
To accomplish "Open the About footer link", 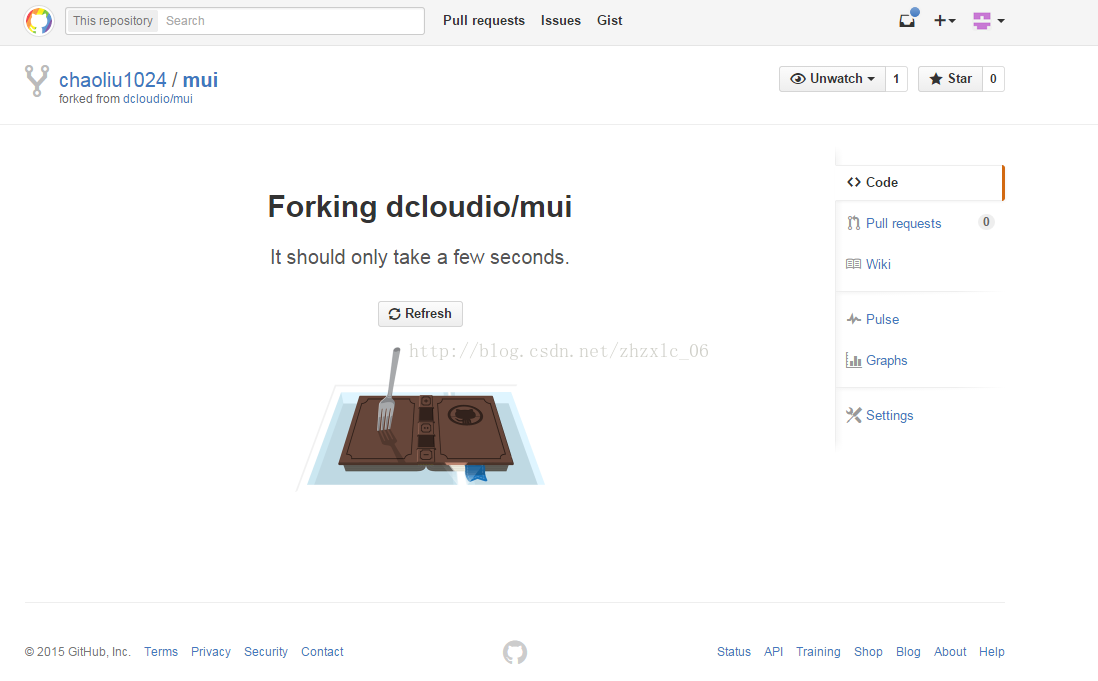I will tap(950, 652).
